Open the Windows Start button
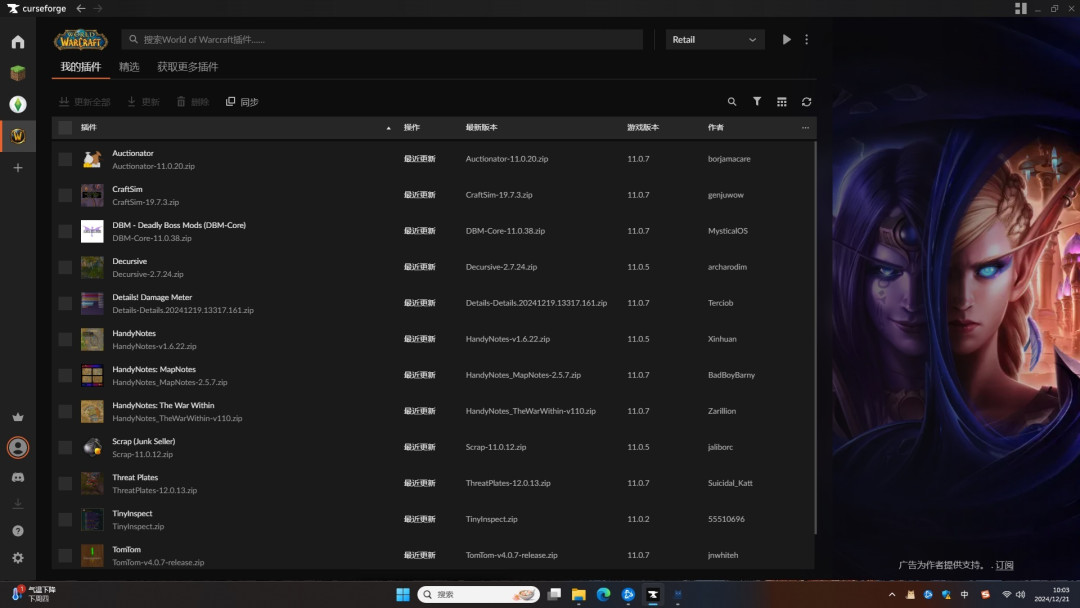The image size is (1080, 608). point(403,594)
